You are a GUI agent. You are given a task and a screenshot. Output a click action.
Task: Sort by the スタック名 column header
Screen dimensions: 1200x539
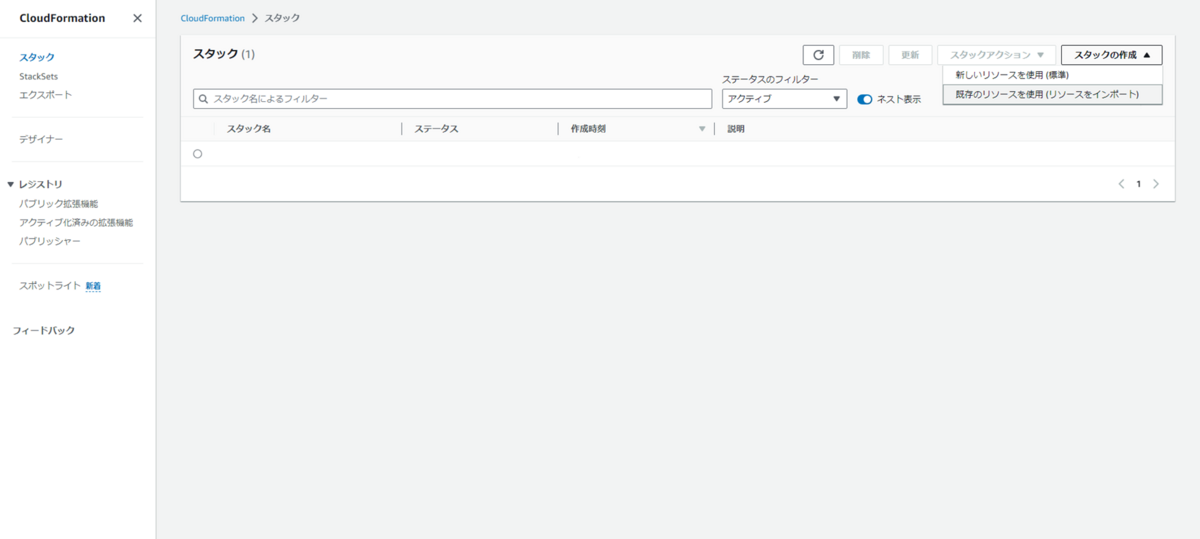pos(249,129)
